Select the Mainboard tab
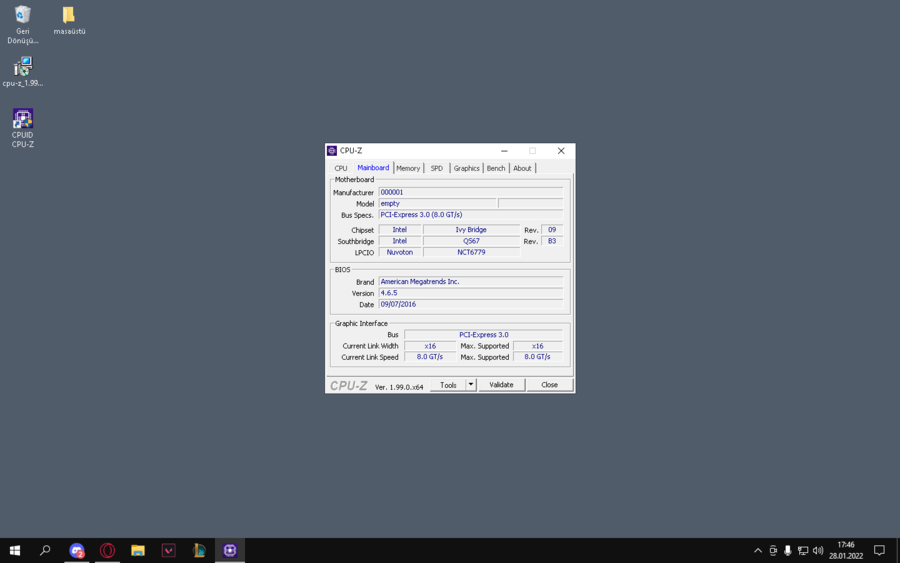 [373, 168]
